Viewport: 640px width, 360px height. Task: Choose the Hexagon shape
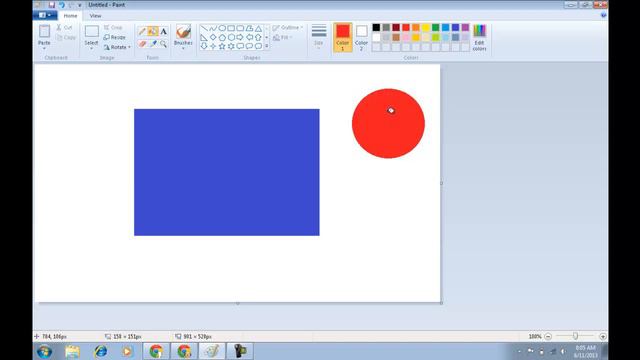(x=231, y=37)
